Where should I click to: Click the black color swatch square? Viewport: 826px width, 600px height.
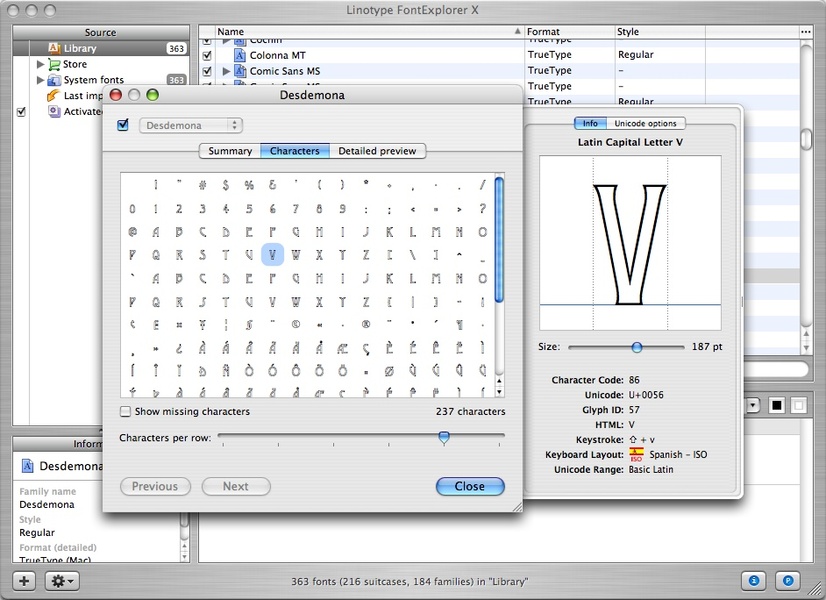tap(775, 405)
